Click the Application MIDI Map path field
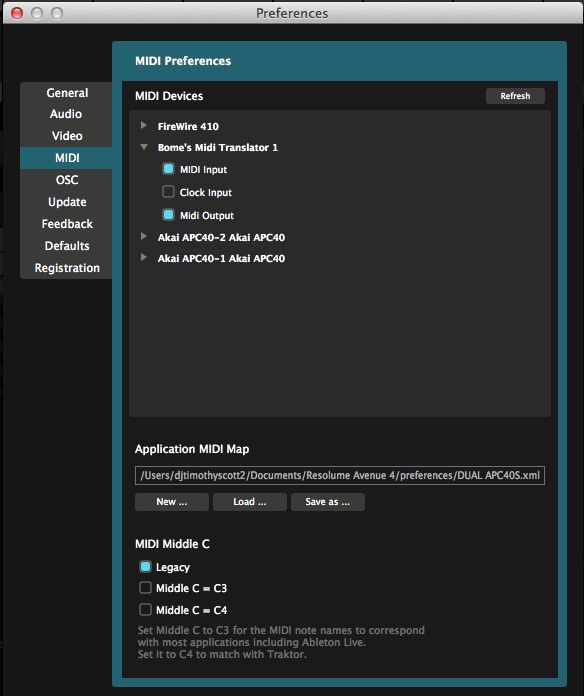The height and width of the screenshot is (696, 584). [340, 475]
